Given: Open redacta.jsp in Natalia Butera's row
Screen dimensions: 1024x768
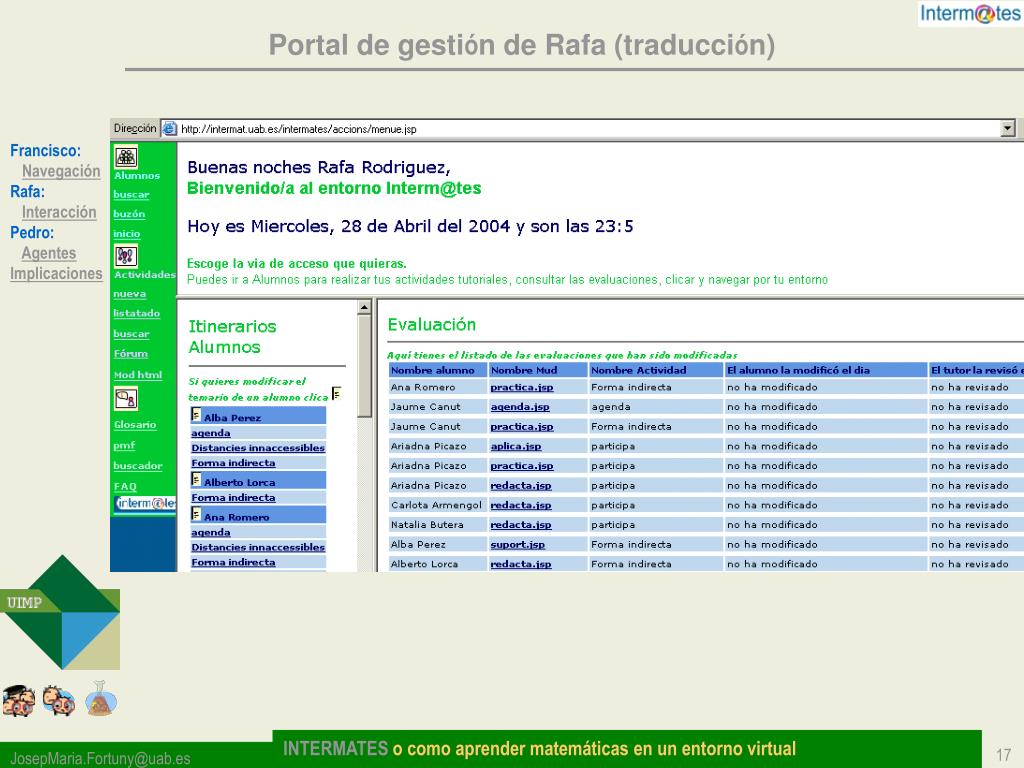Looking at the screenshot, I should click(521, 524).
